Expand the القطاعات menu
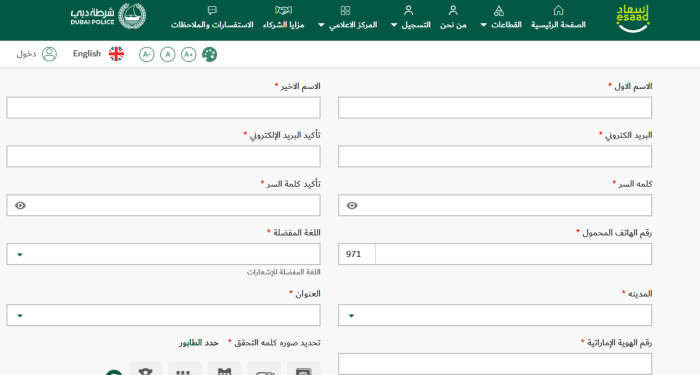This screenshot has height=375, width=700. coord(500,17)
